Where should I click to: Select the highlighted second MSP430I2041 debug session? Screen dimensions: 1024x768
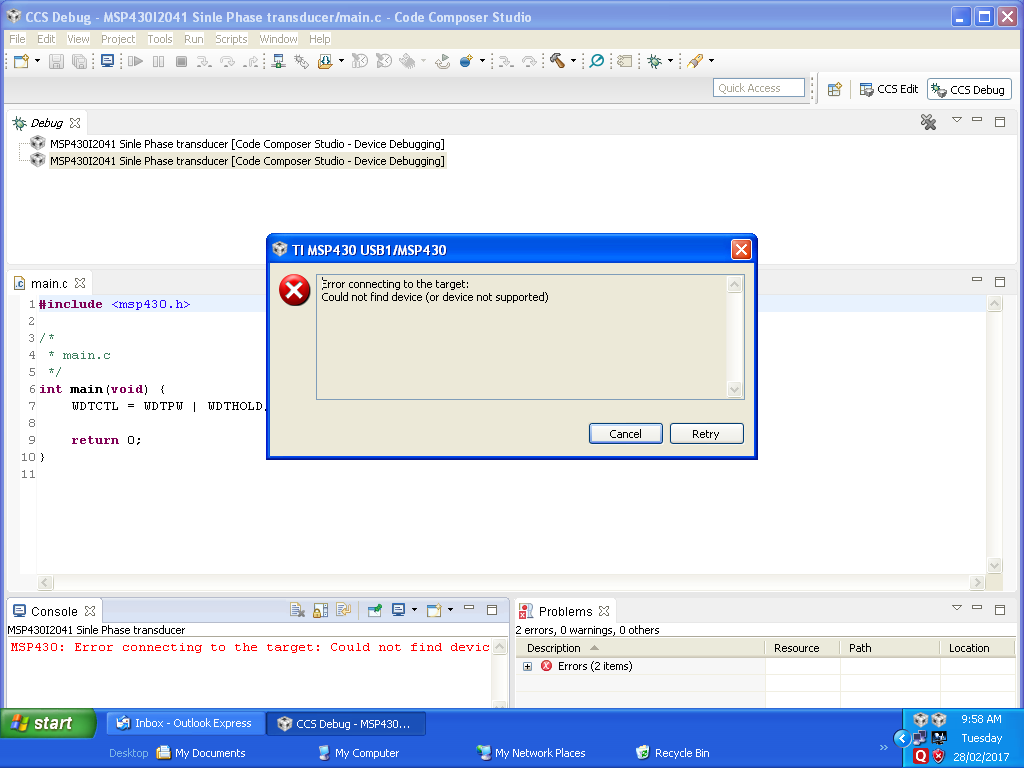coord(247,161)
